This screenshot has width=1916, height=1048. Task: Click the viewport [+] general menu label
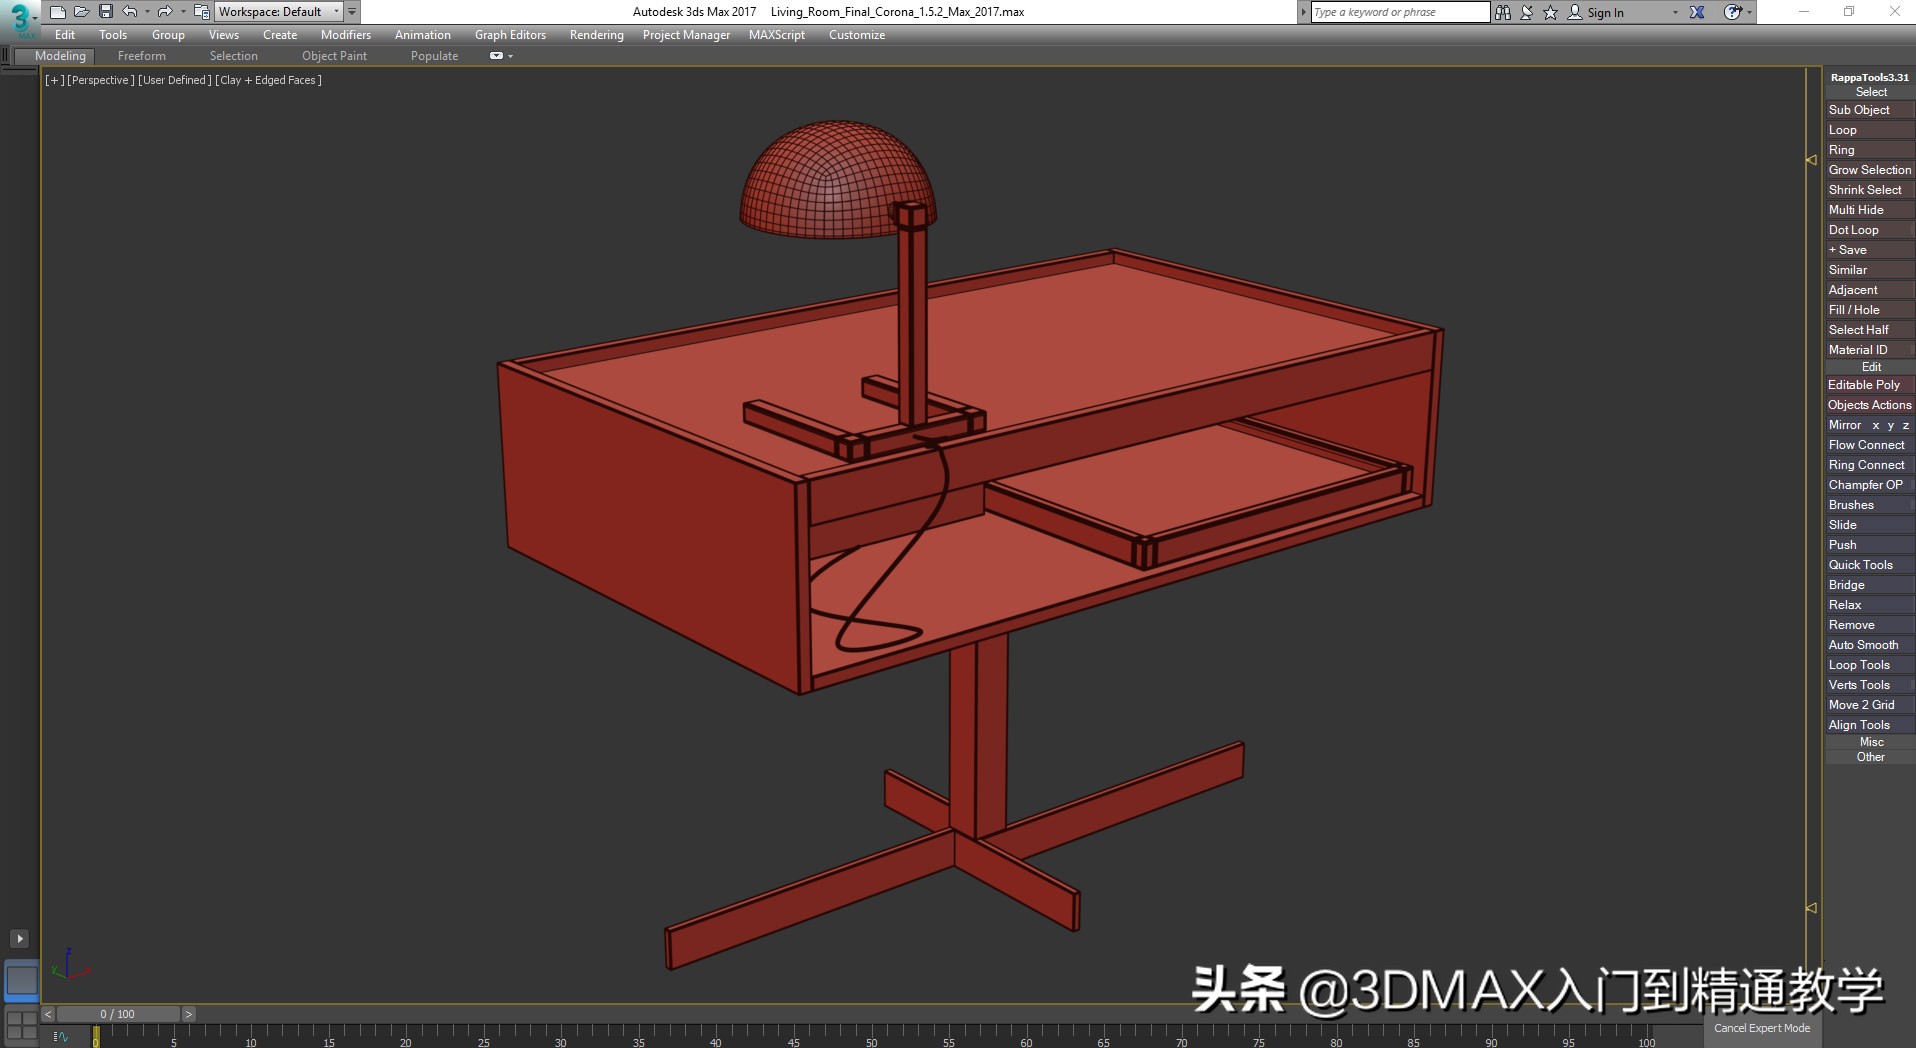tap(55, 80)
